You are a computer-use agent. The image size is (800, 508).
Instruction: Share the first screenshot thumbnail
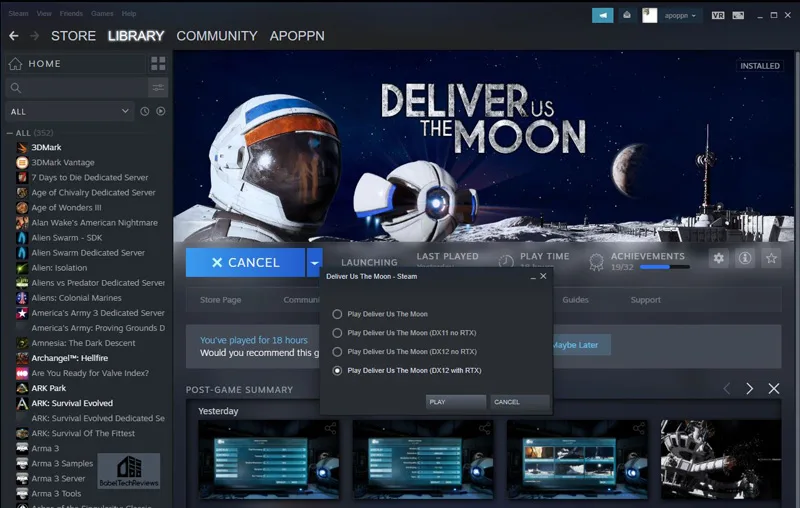[331, 428]
